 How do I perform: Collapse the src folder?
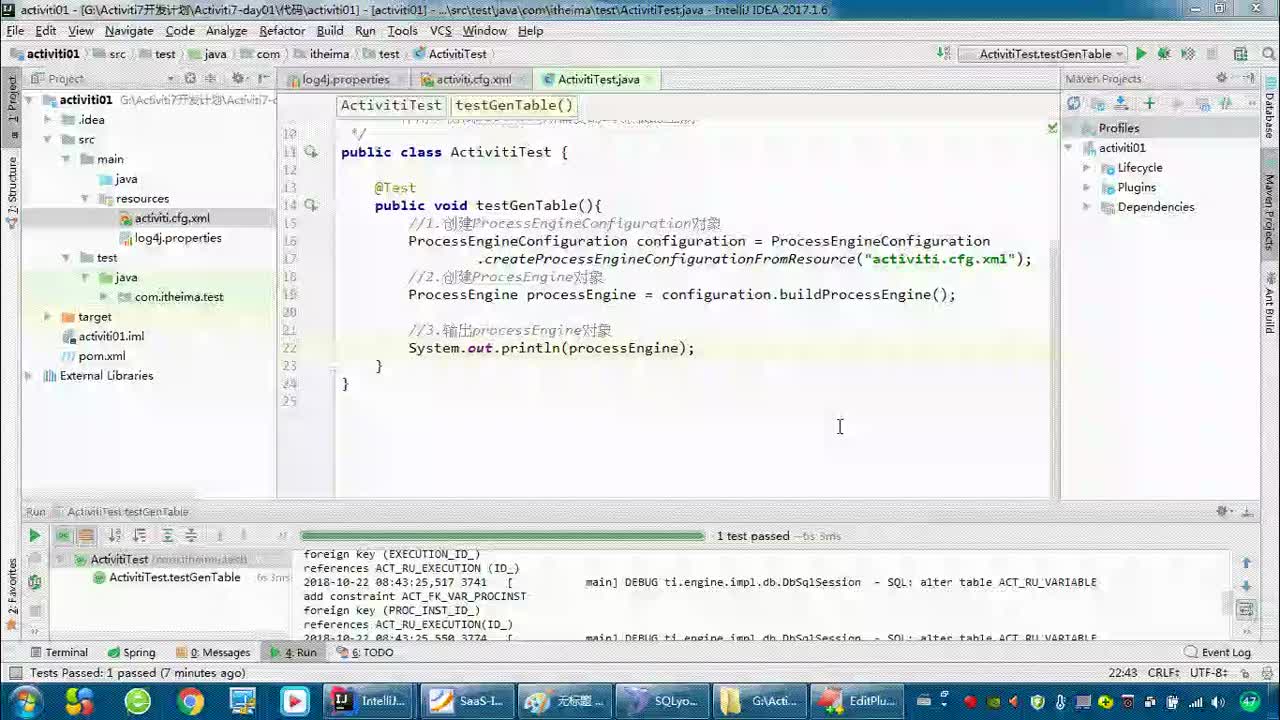point(47,140)
